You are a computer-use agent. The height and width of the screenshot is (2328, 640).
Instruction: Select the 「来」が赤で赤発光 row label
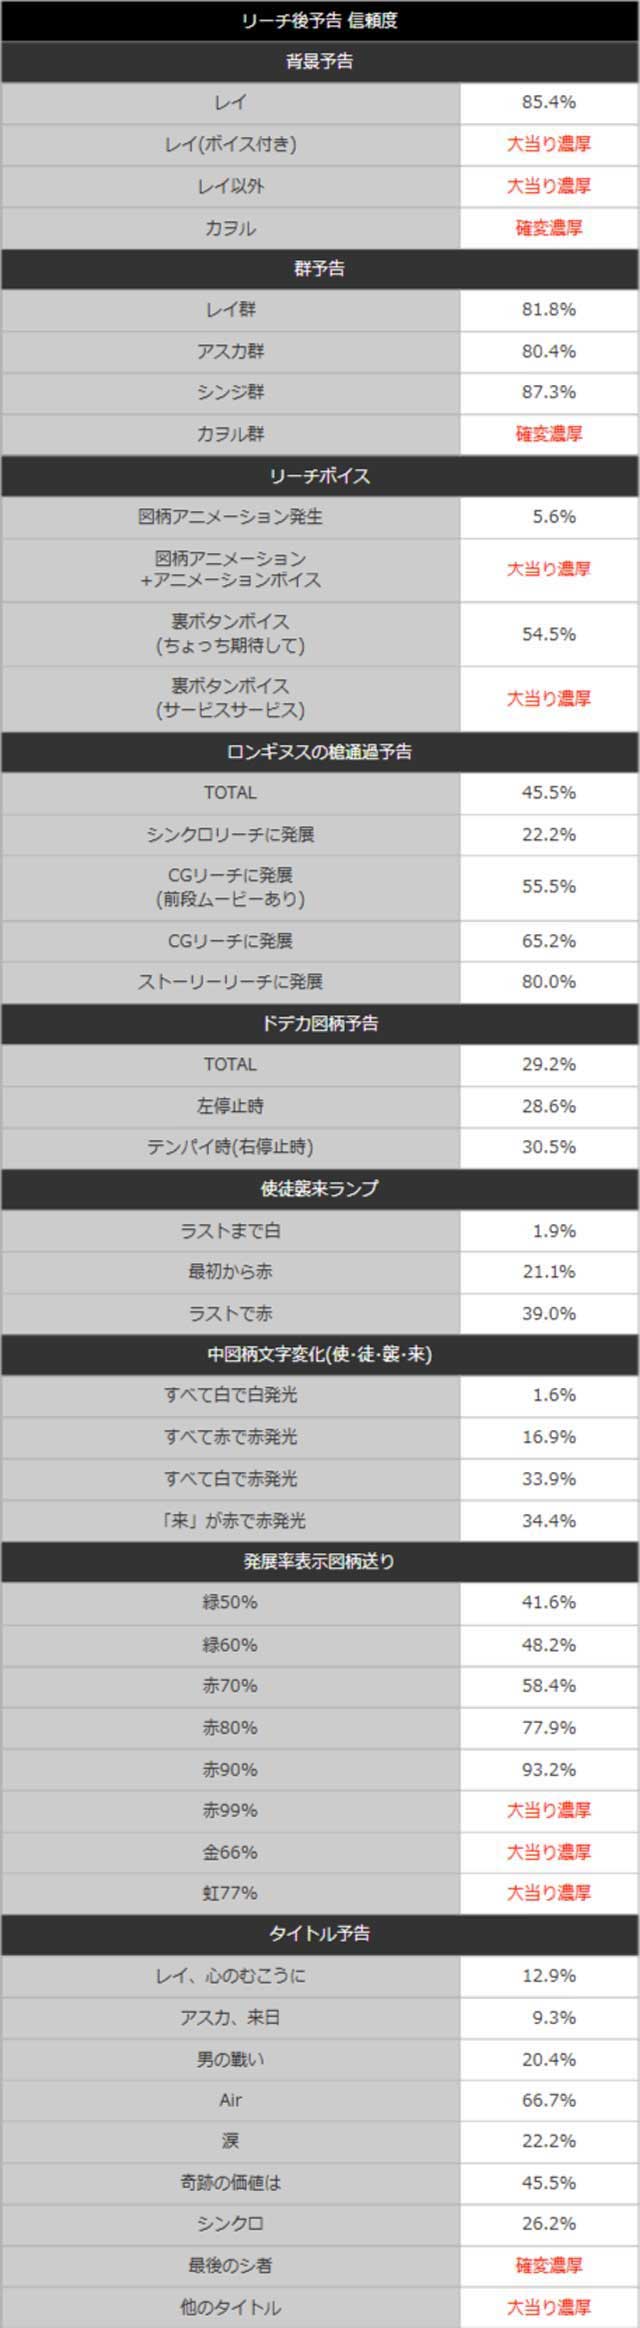pyautogui.click(x=230, y=1521)
